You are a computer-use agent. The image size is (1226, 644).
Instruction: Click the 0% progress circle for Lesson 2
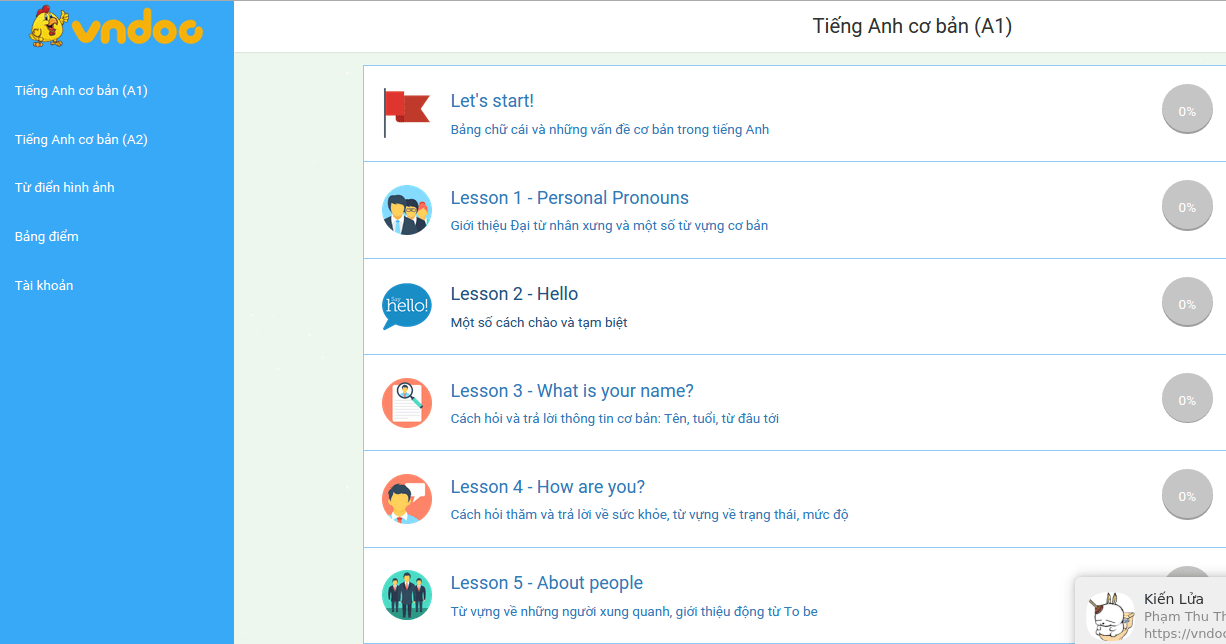1187,304
